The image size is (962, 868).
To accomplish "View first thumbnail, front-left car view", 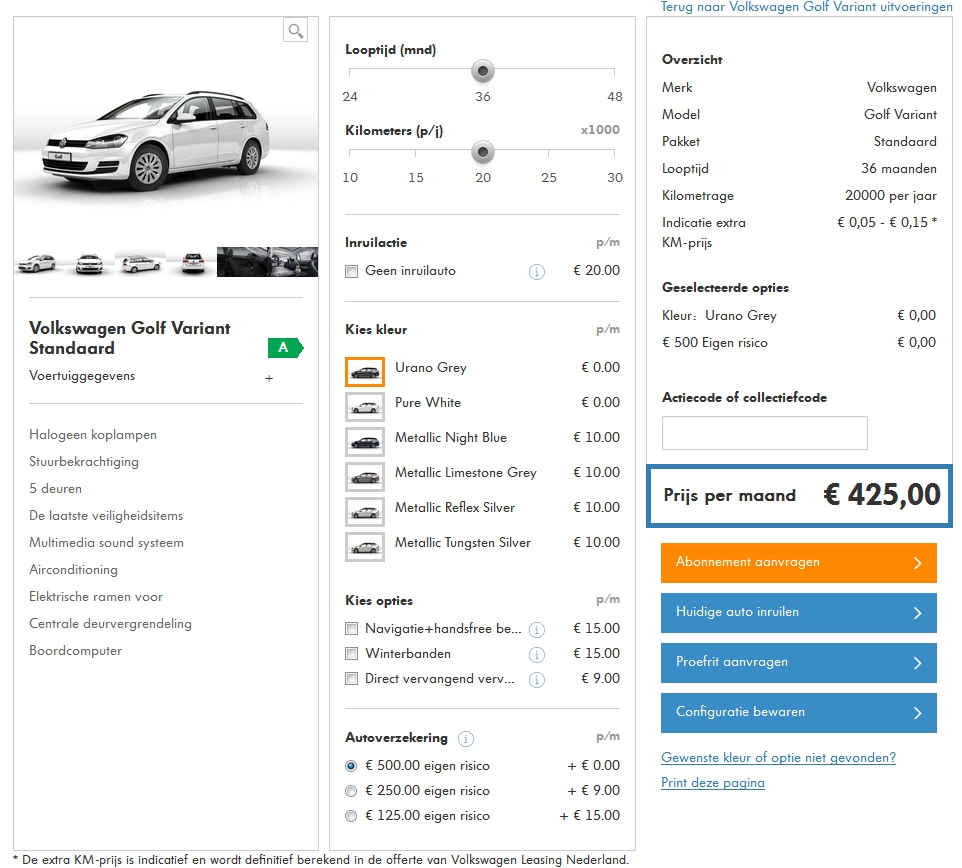I will tap(37, 263).
